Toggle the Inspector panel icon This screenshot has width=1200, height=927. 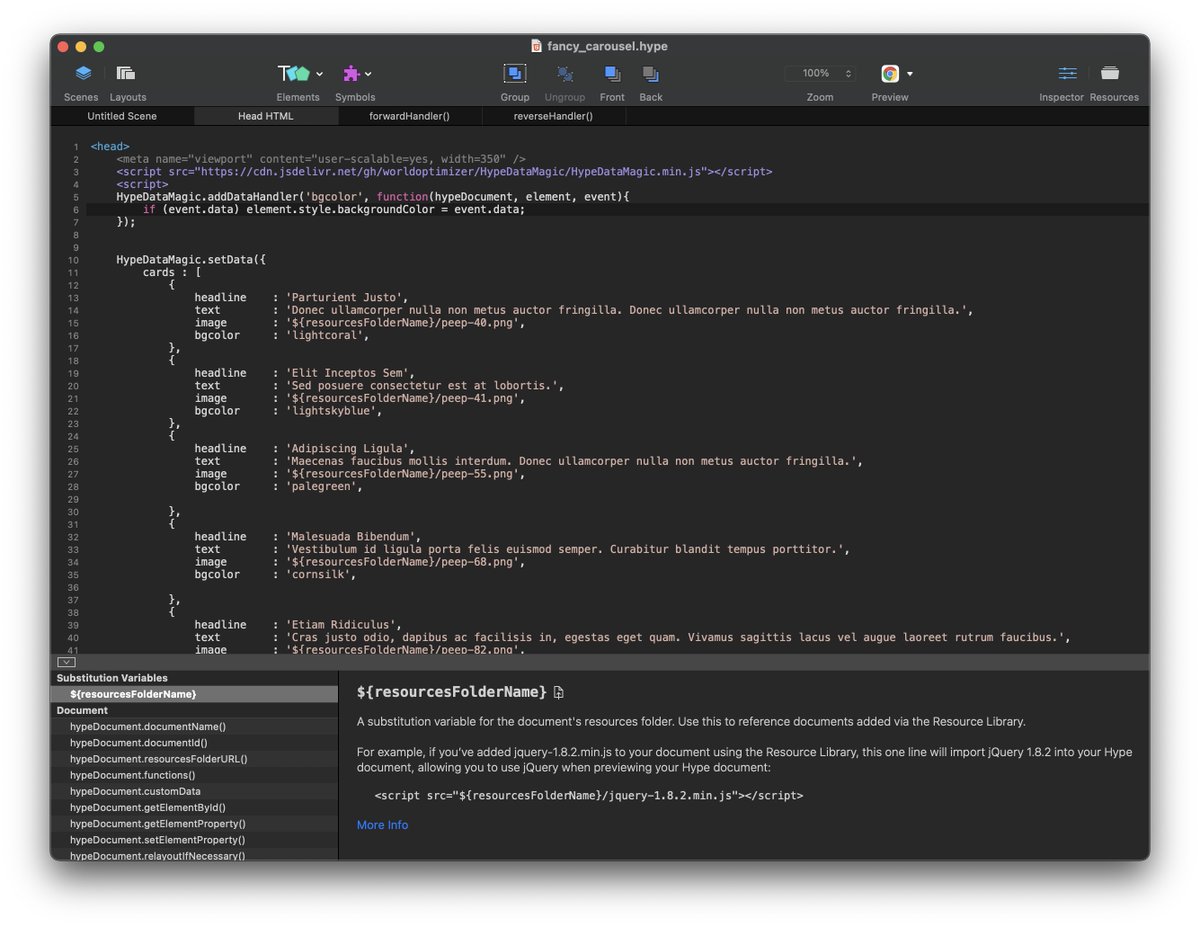(x=1068, y=73)
